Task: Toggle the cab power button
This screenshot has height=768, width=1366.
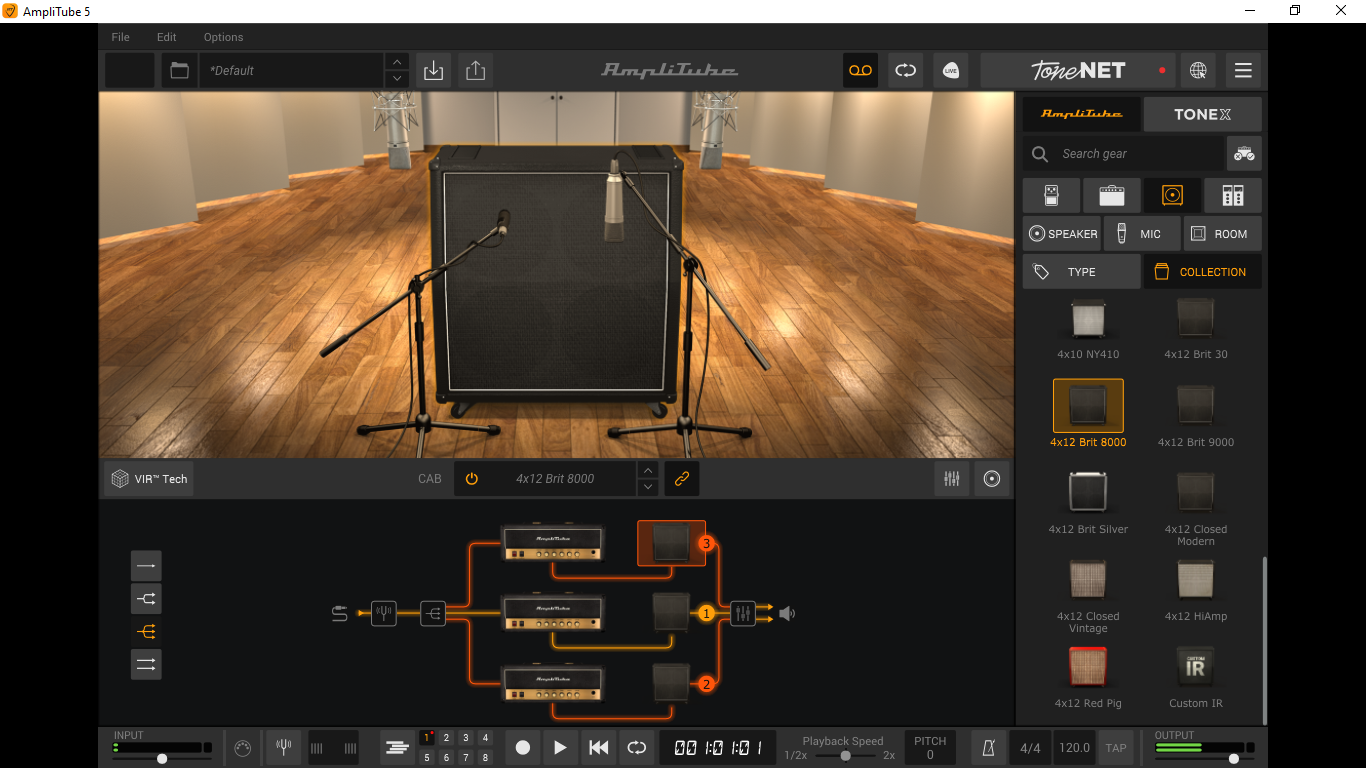Action: click(472, 479)
